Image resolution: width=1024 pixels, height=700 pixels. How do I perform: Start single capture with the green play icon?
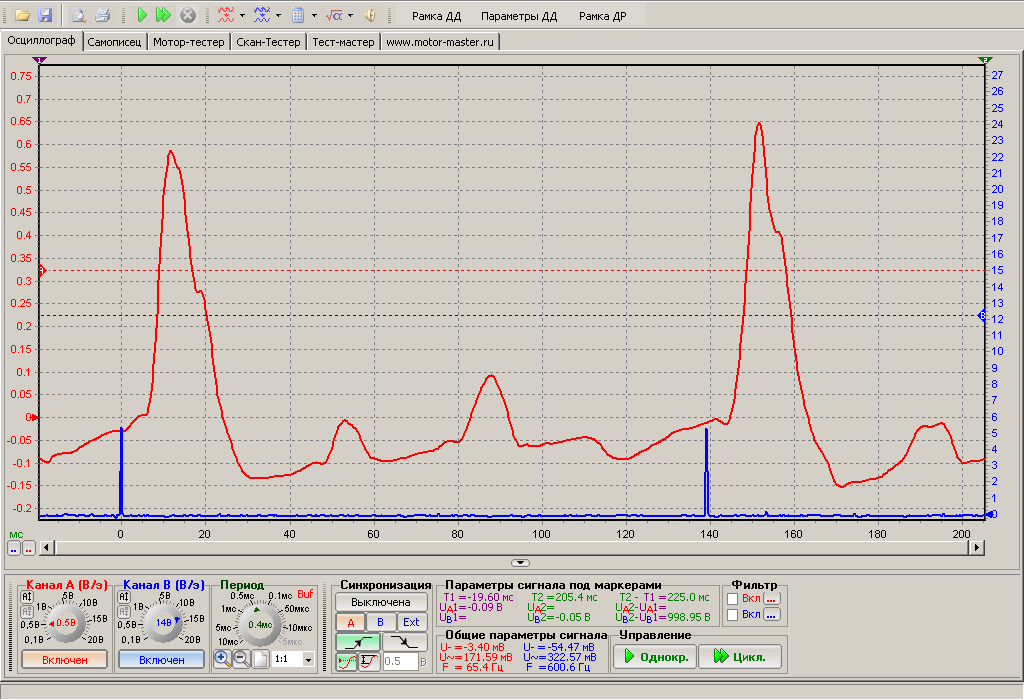(142, 15)
